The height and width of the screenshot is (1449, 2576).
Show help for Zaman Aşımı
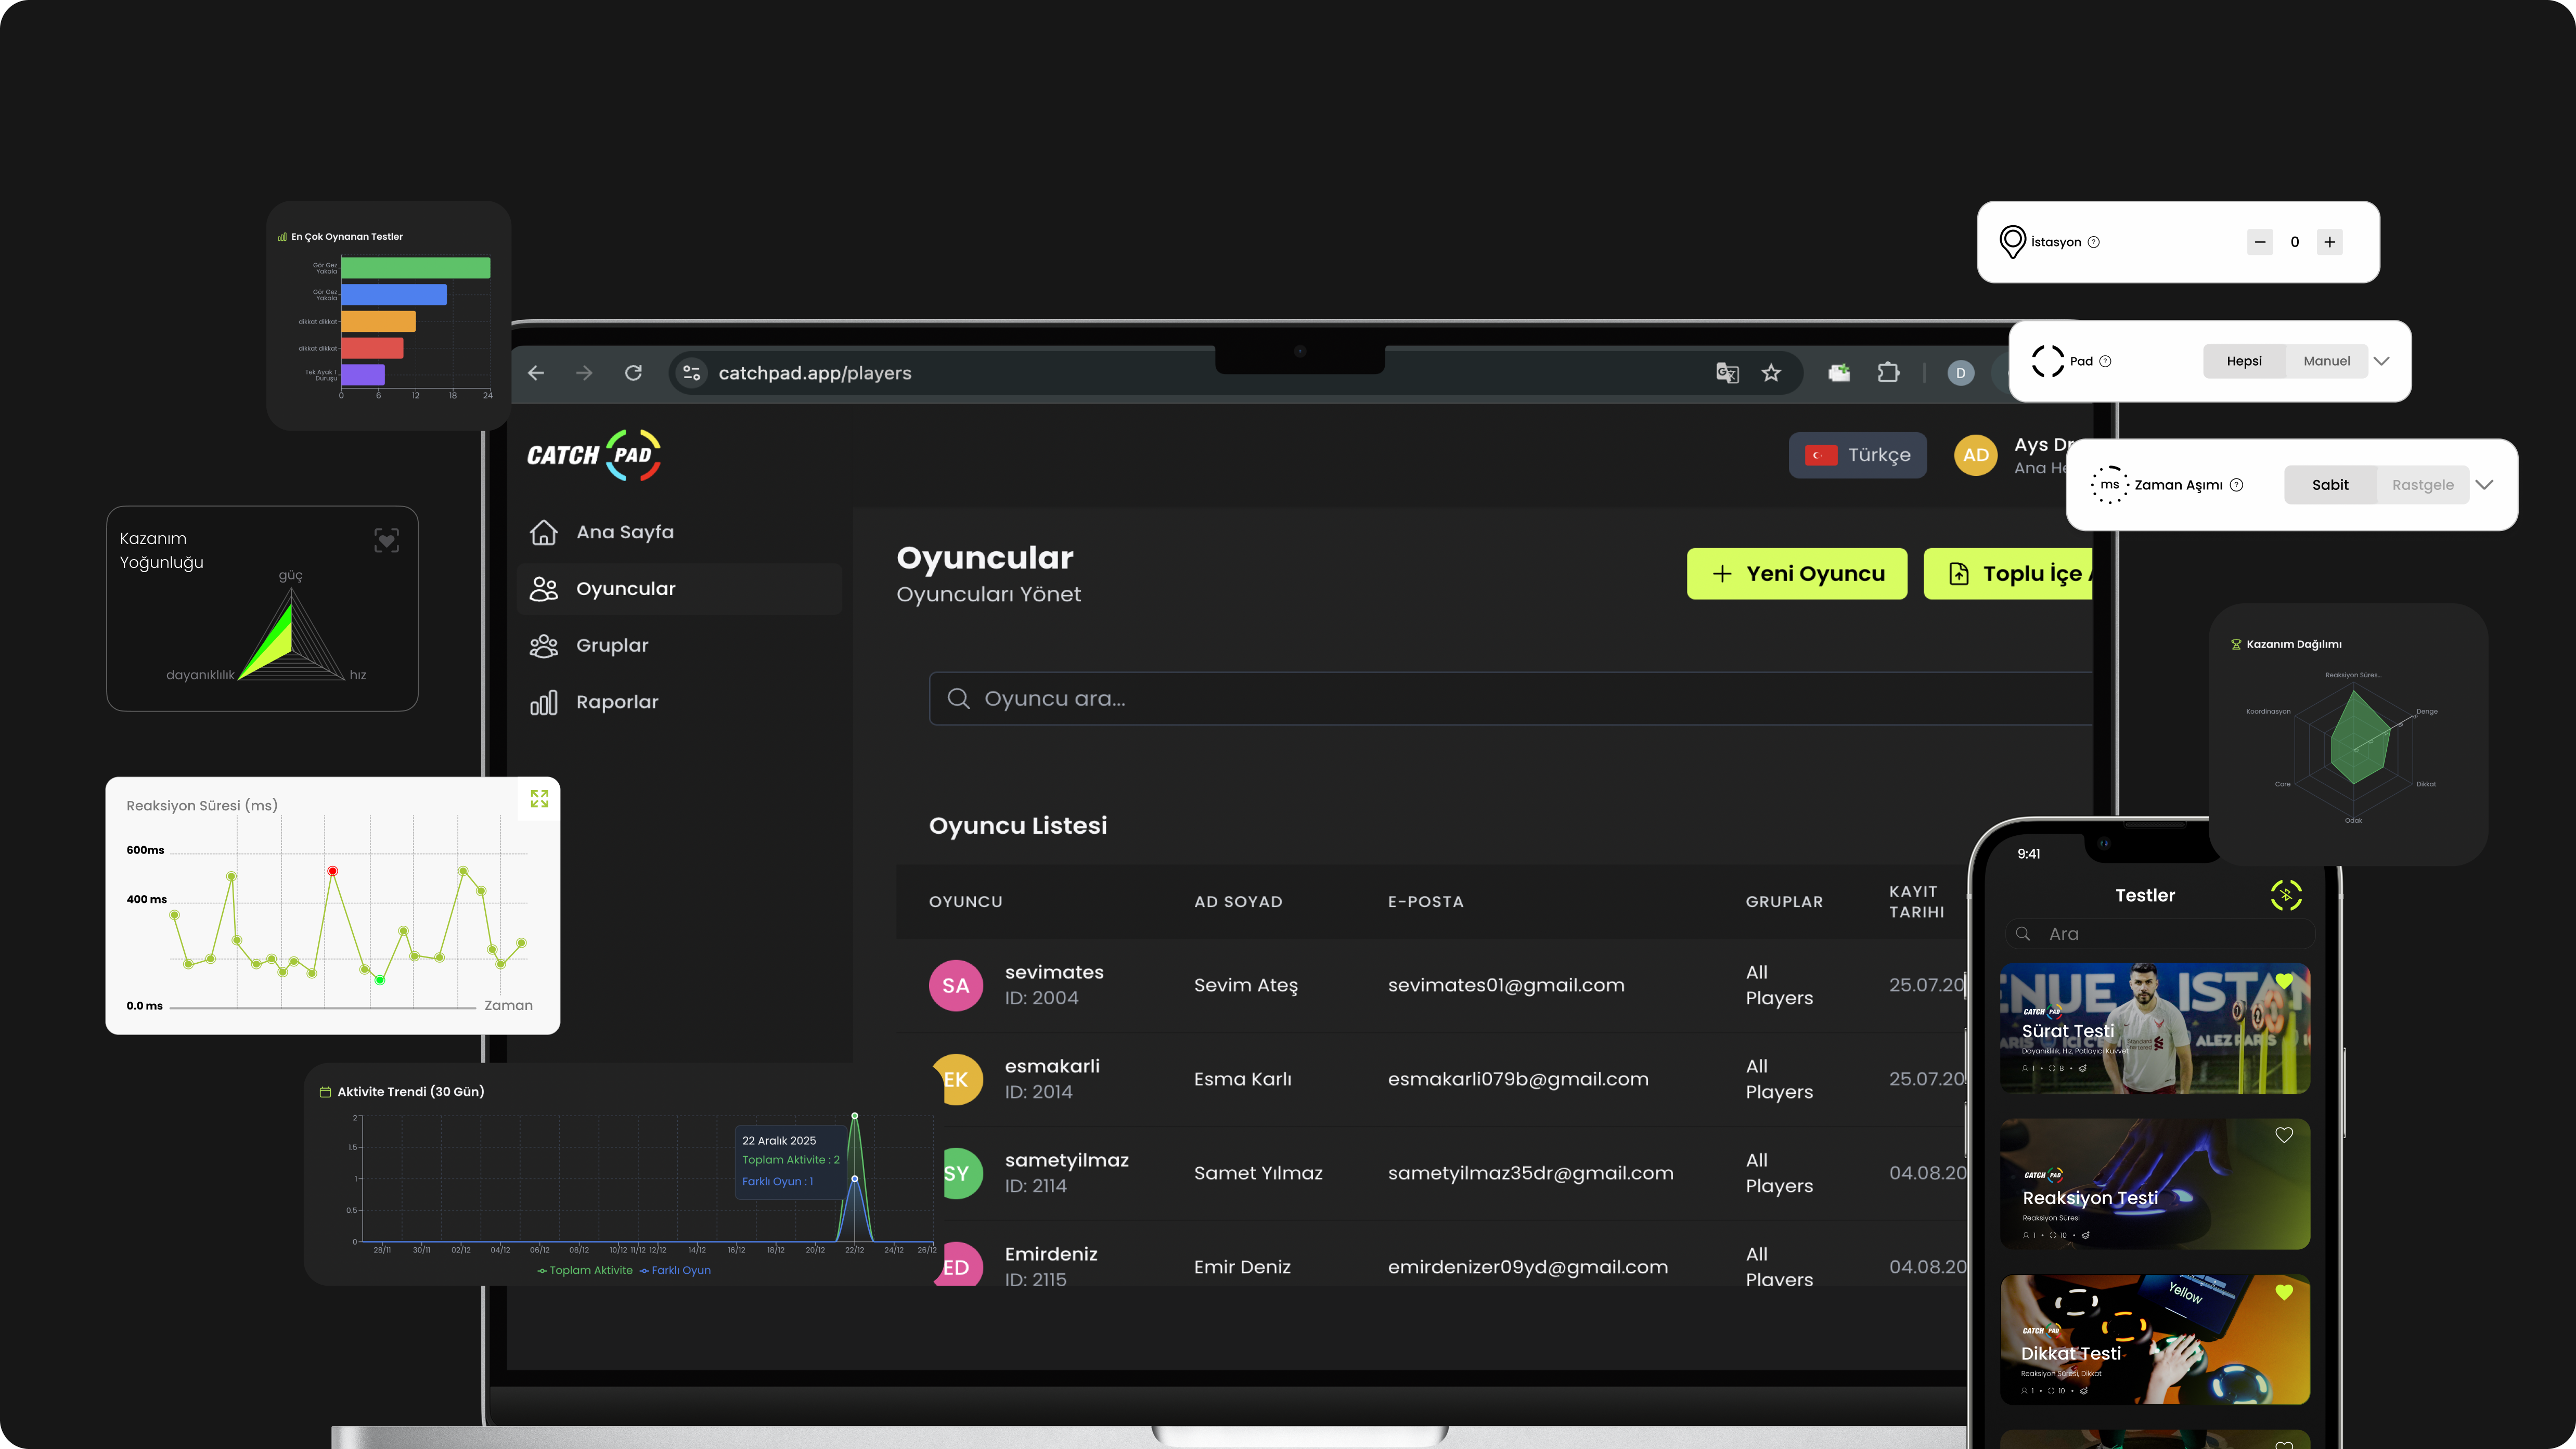[2237, 485]
